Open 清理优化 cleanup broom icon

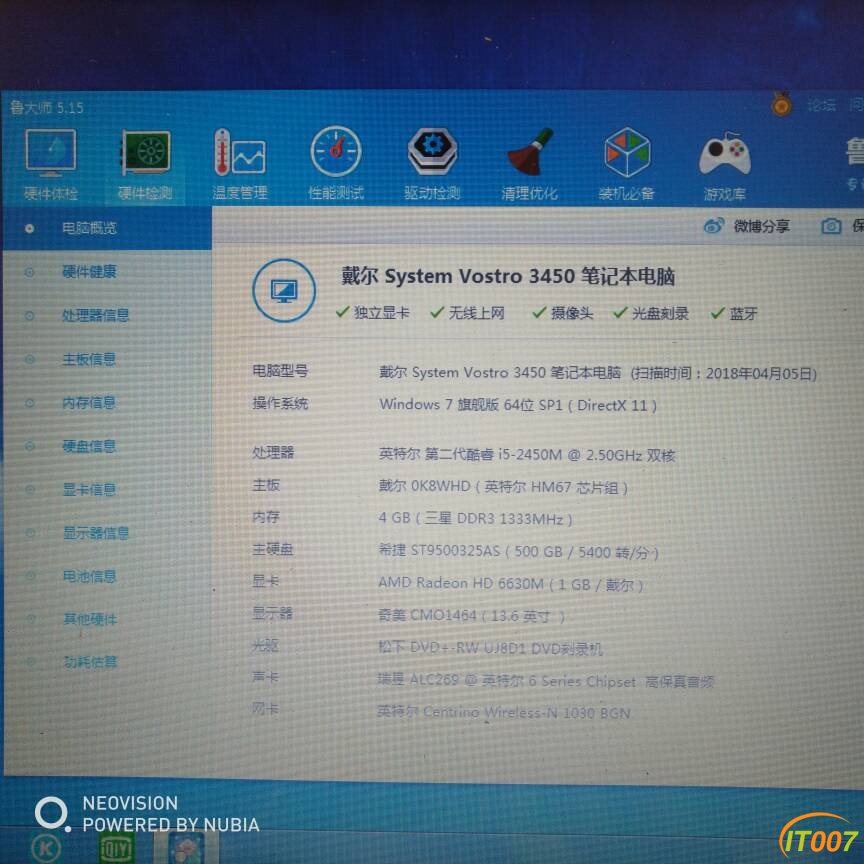click(x=529, y=152)
